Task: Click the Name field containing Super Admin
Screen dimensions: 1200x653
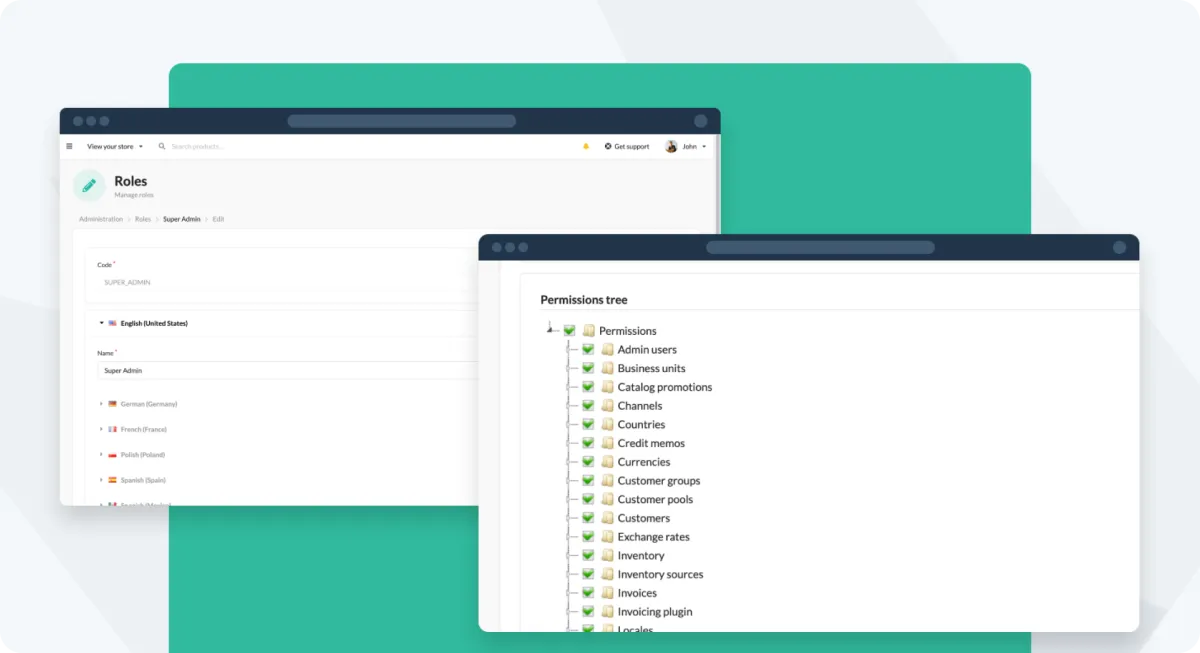Action: (x=290, y=370)
